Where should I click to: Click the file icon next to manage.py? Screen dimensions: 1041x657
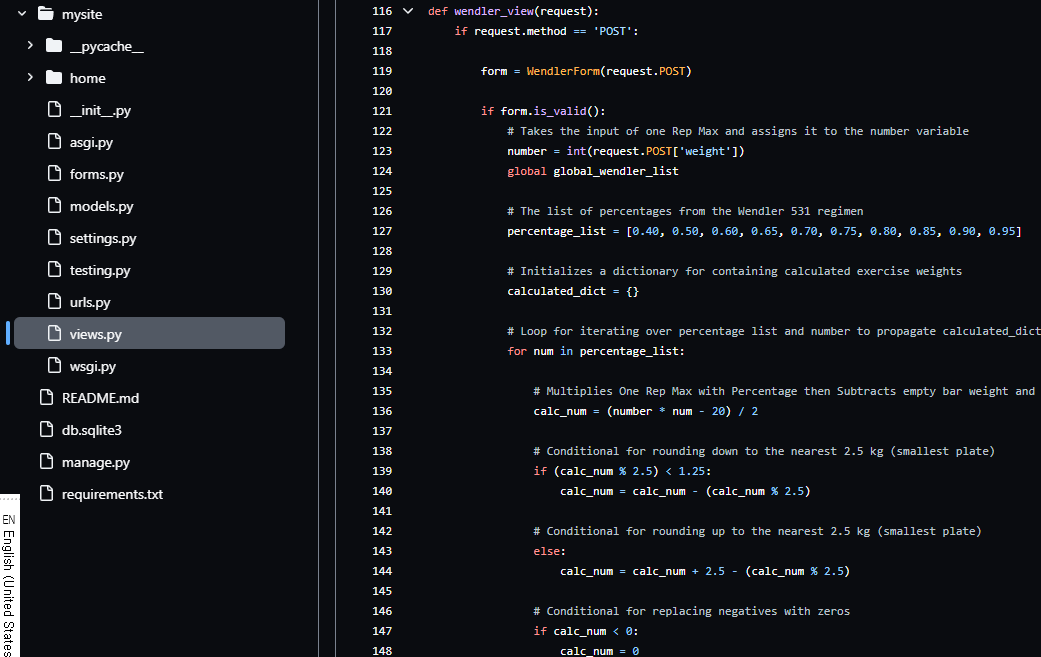(45, 462)
